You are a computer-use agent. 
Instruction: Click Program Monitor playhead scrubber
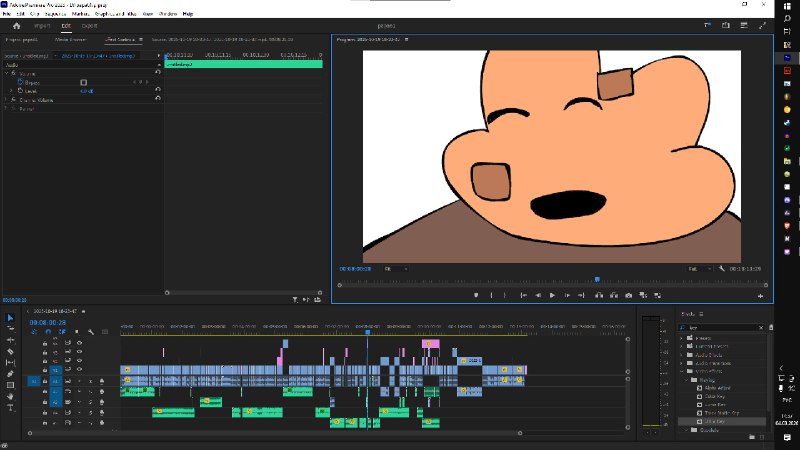(x=597, y=280)
